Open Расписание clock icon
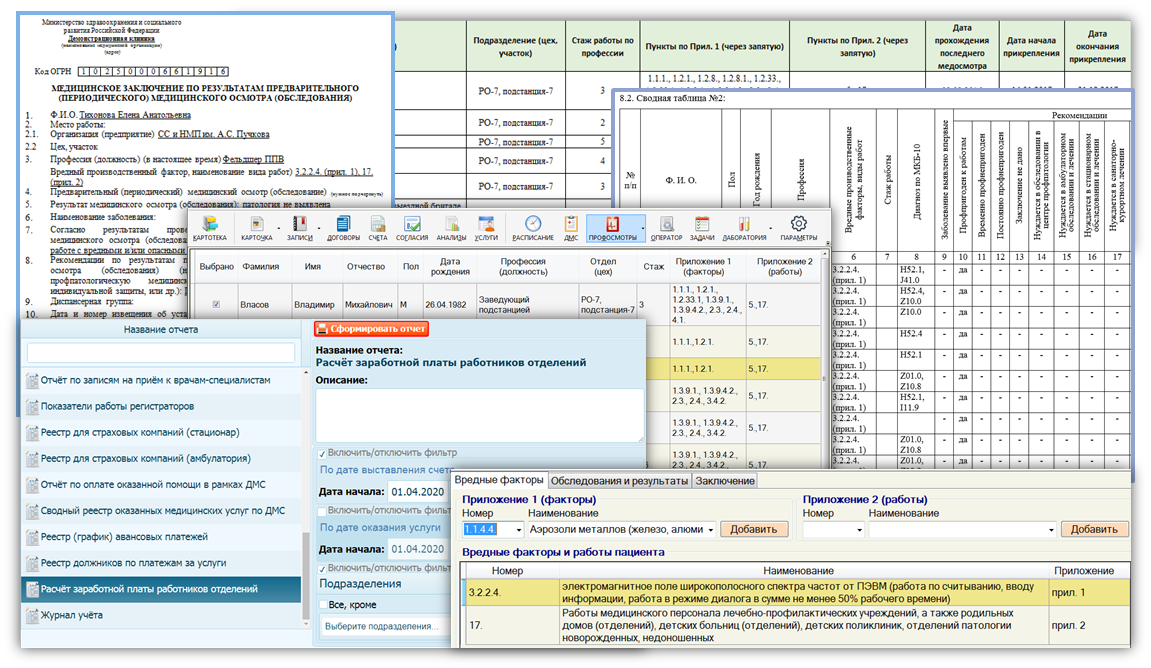1151x668 pixels. click(533, 227)
